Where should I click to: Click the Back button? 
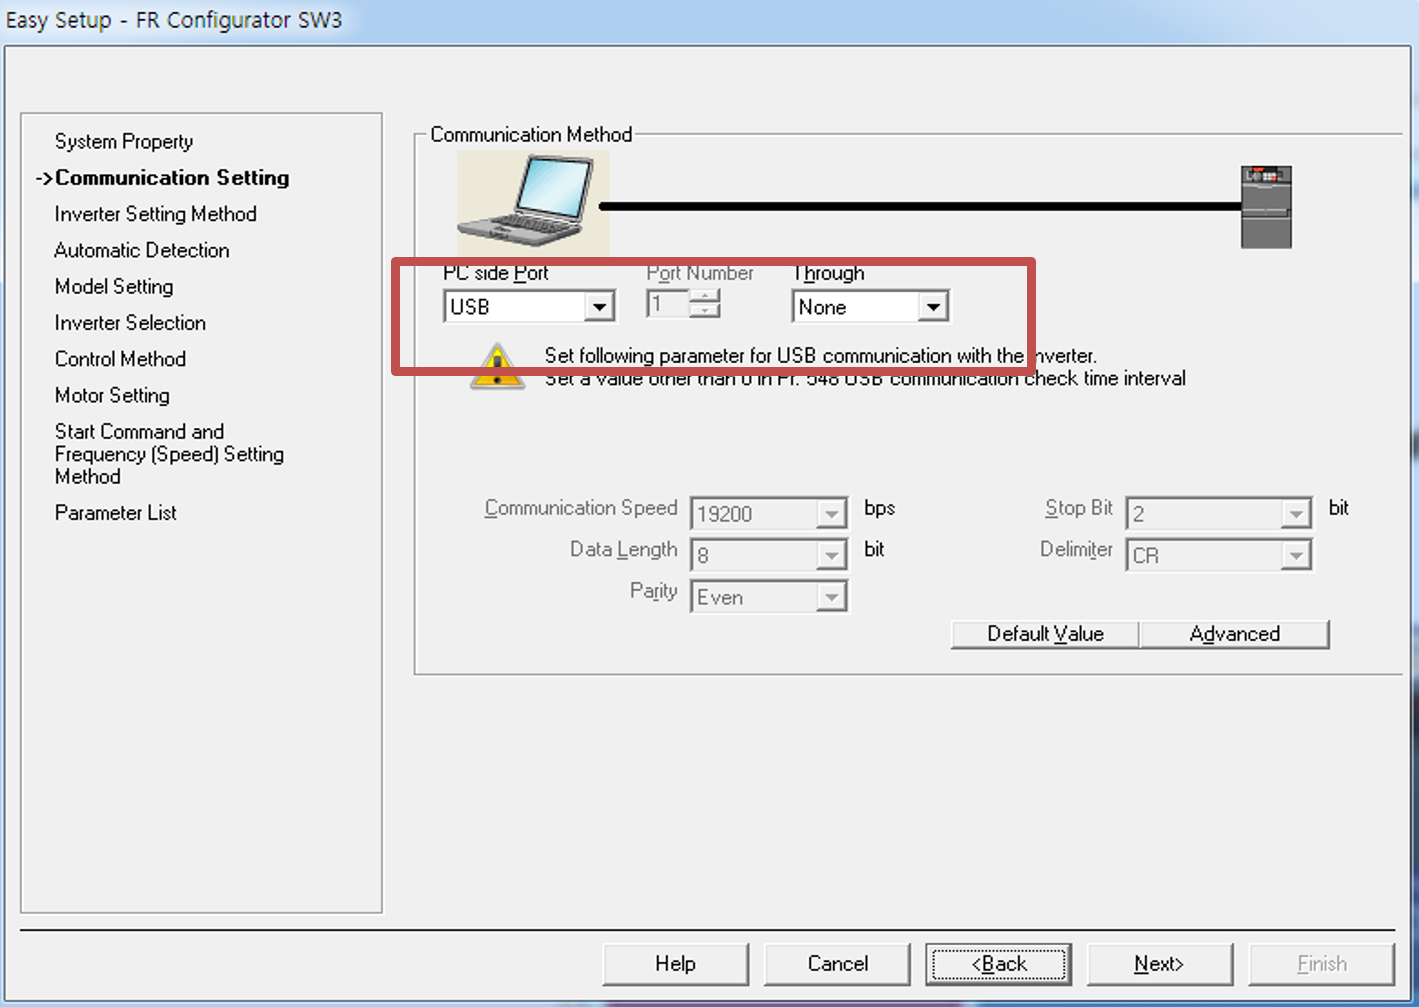tap(998, 964)
